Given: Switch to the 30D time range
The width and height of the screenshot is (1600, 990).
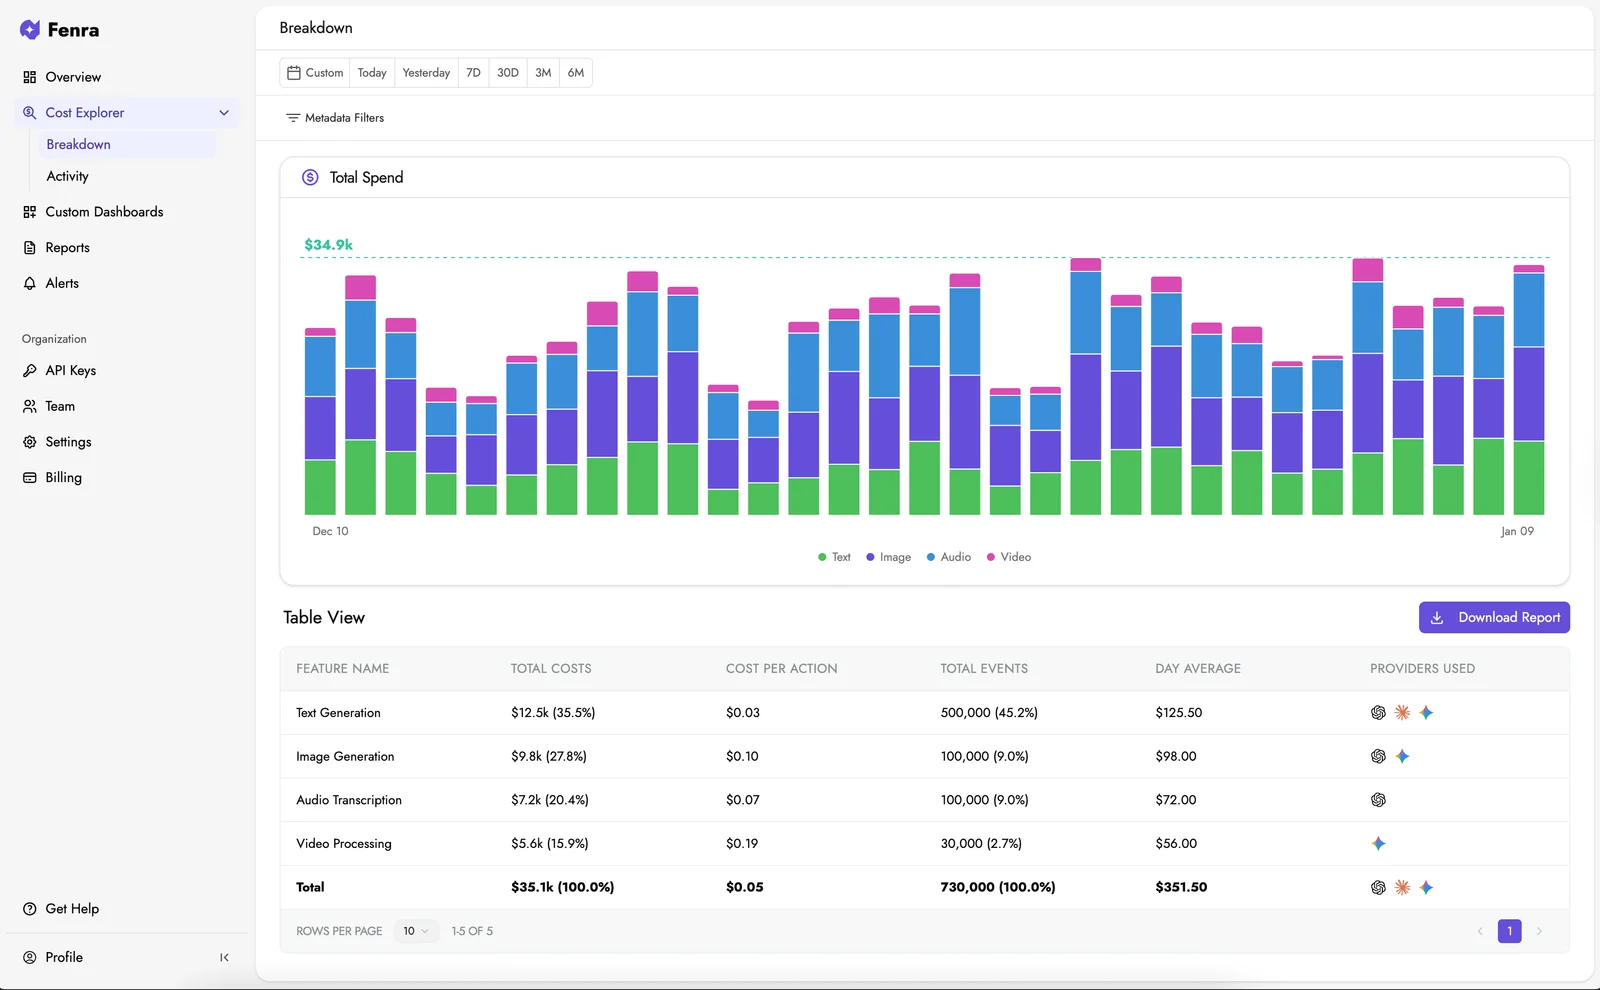Looking at the screenshot, I should [x=507, y=72].
